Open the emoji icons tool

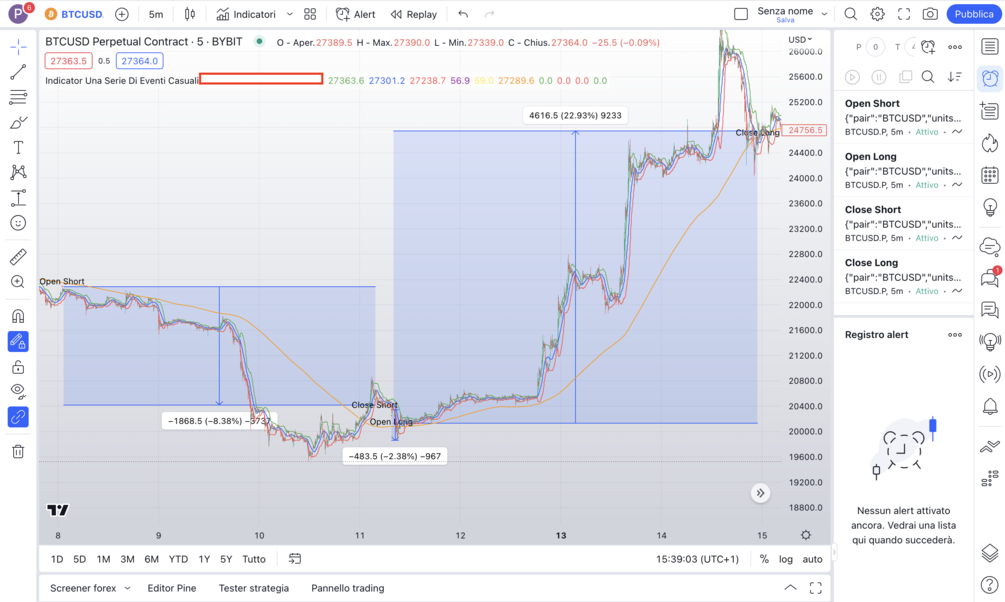click(x=18, y=223)
